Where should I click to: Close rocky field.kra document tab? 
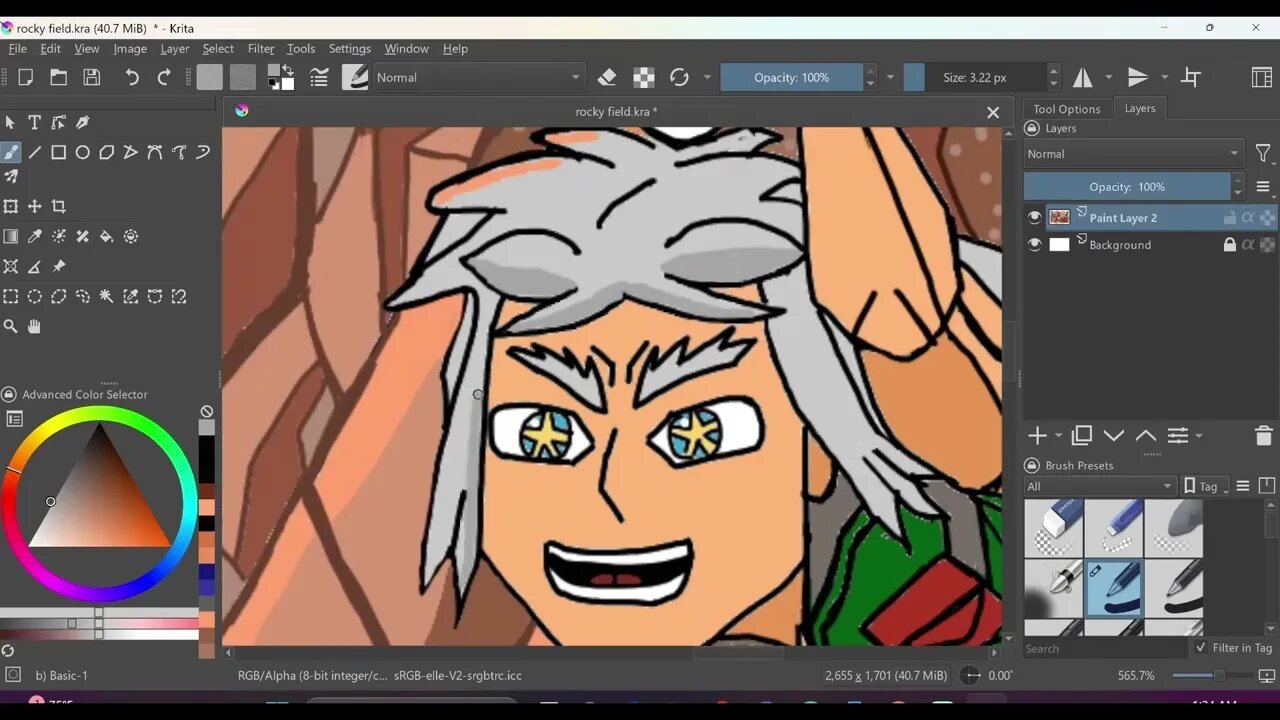coord(993,113)
